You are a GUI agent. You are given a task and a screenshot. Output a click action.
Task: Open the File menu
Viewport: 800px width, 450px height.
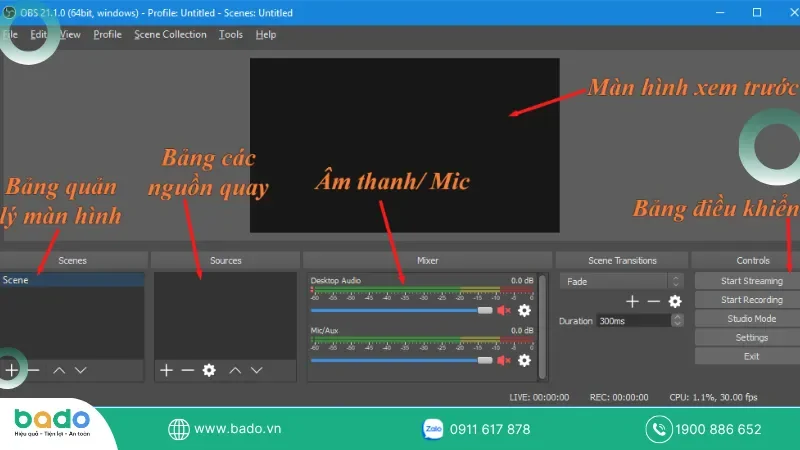click(10, 35)
